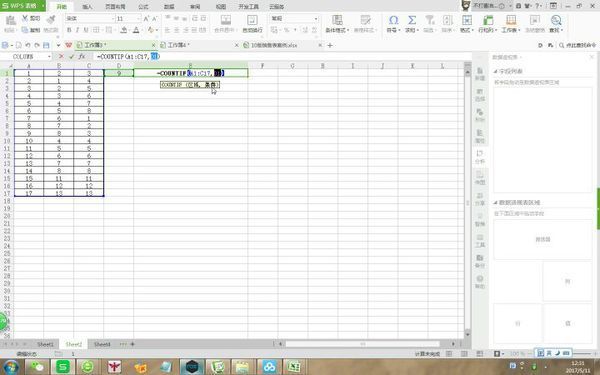Switch to Sheet1 tab
The width and height of the screenshot is (600, 375).
tap(46, 344)
